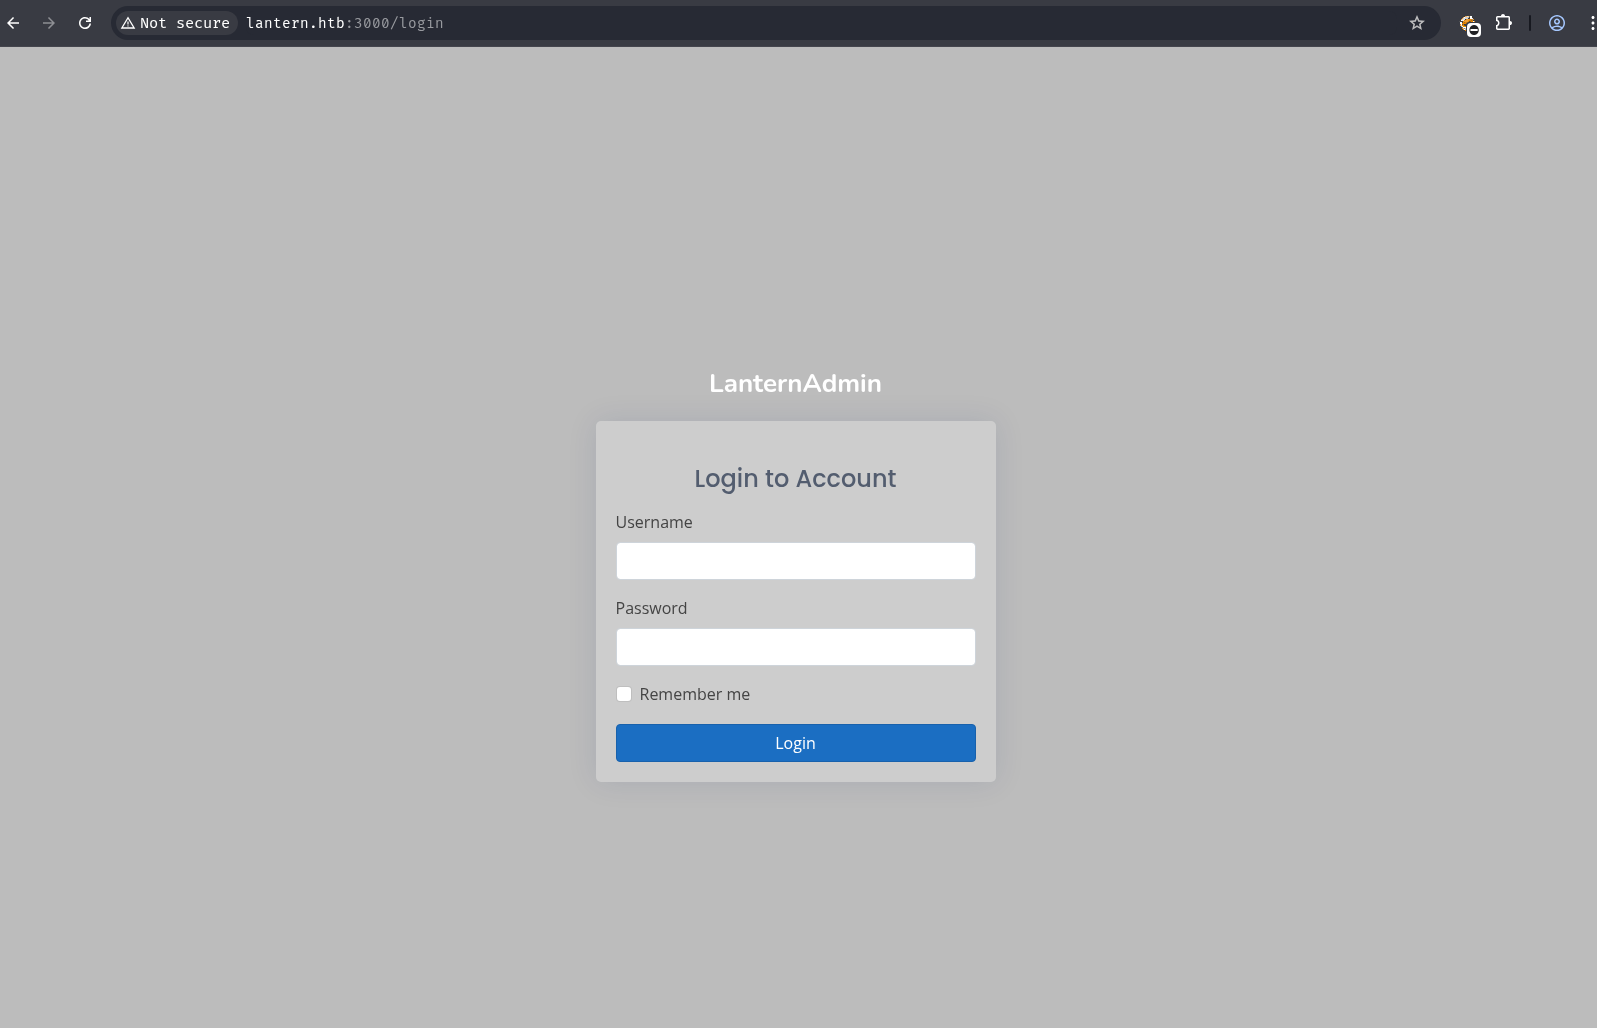Click the Username label
Screen dimensions: 1597x1028
(x=654, y=522)
